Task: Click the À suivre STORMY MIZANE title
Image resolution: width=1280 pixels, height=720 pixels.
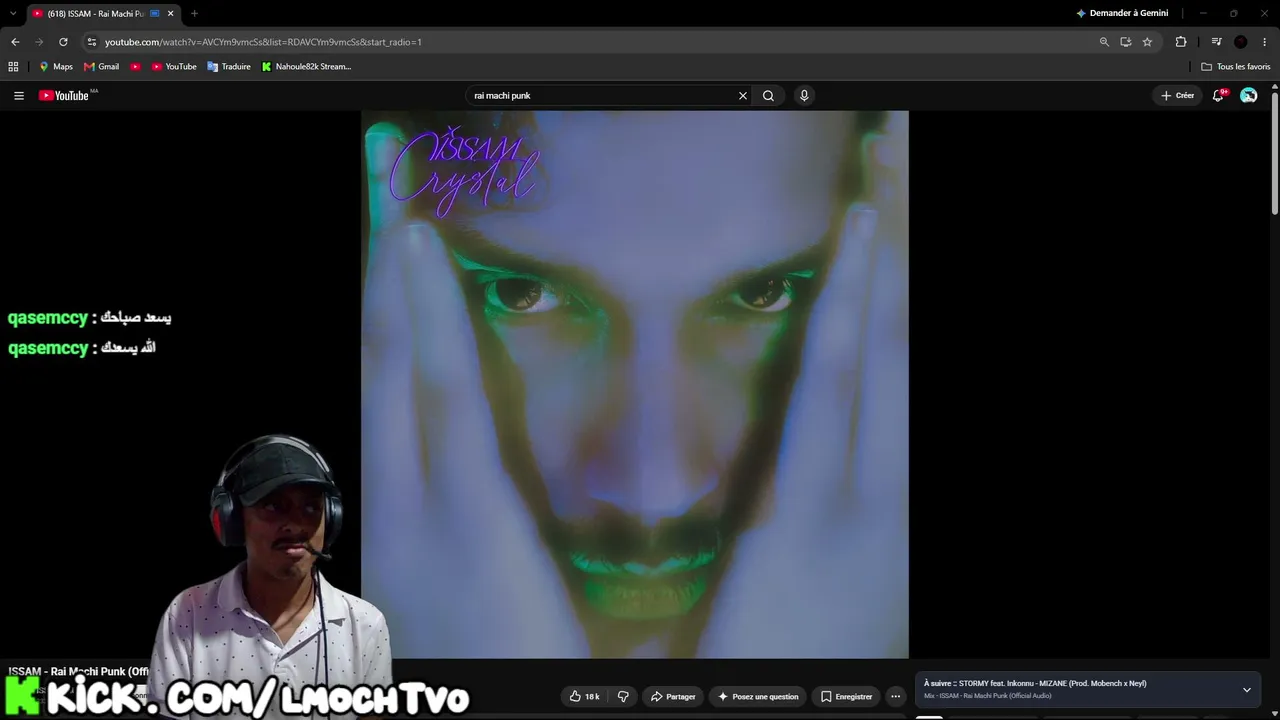Action: click(x=1035, y=684)
